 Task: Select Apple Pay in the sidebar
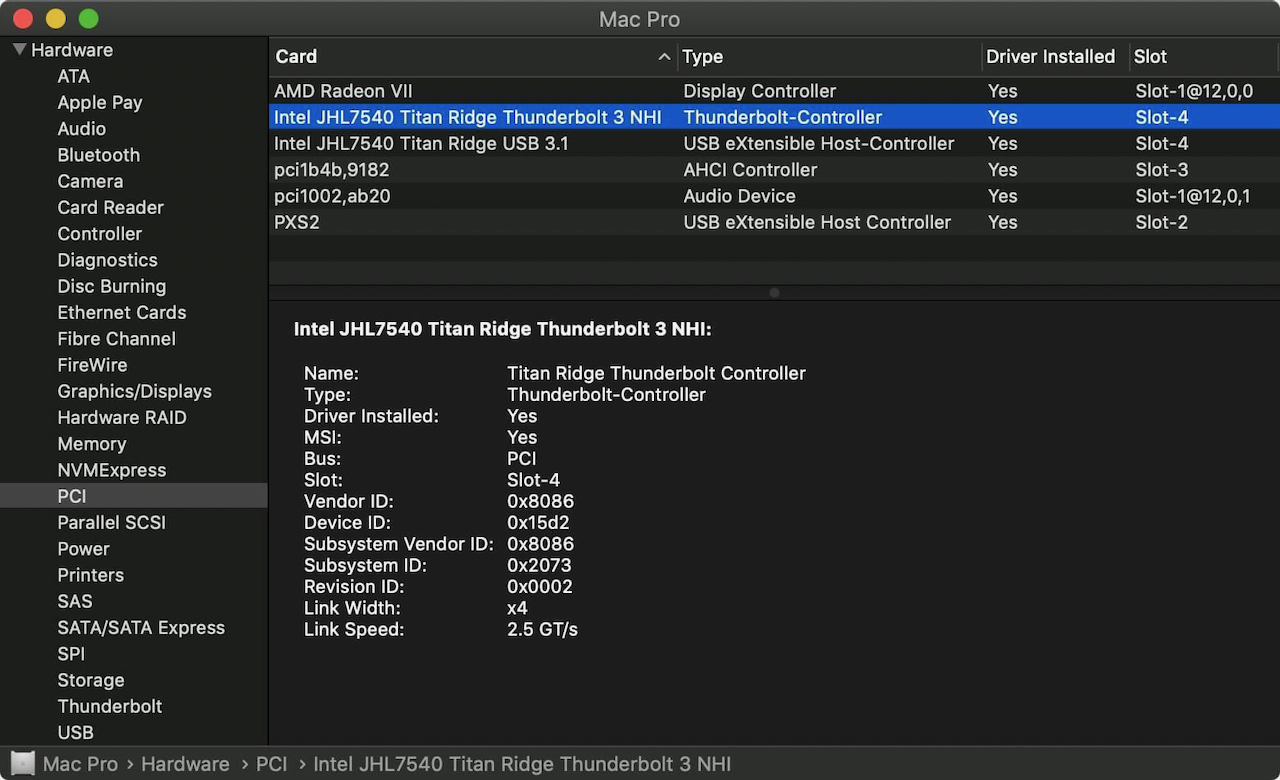coord(100,102)
